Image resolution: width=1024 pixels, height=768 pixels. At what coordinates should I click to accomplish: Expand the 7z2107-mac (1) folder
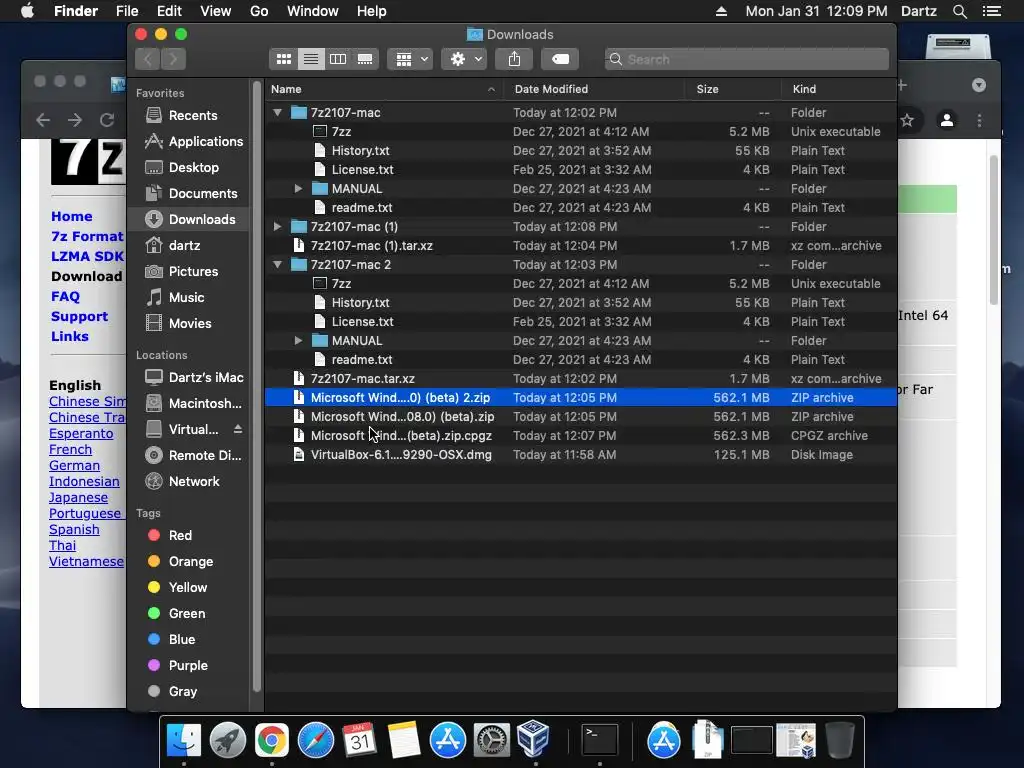click(278, 227)
